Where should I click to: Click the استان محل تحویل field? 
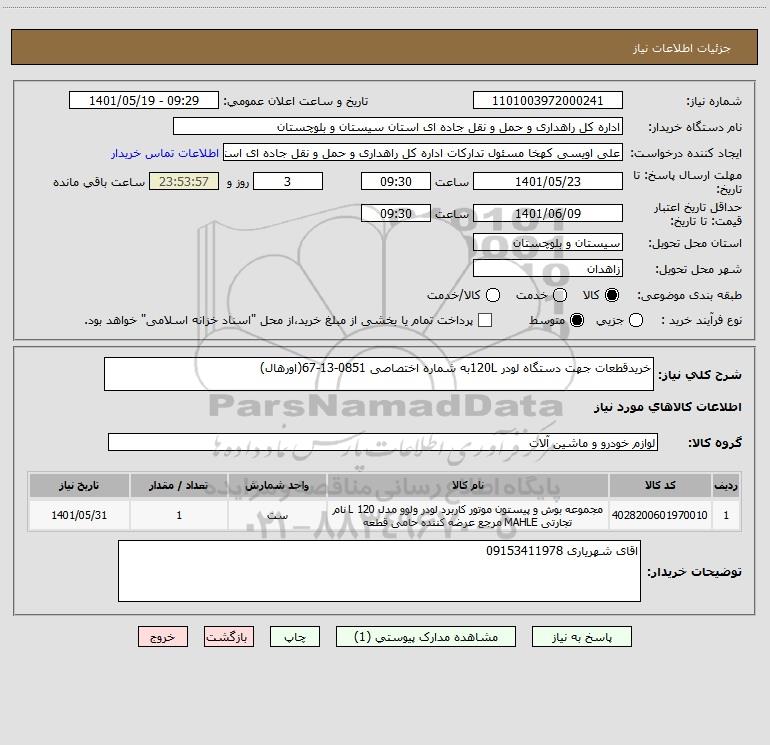tap(548, 242)
